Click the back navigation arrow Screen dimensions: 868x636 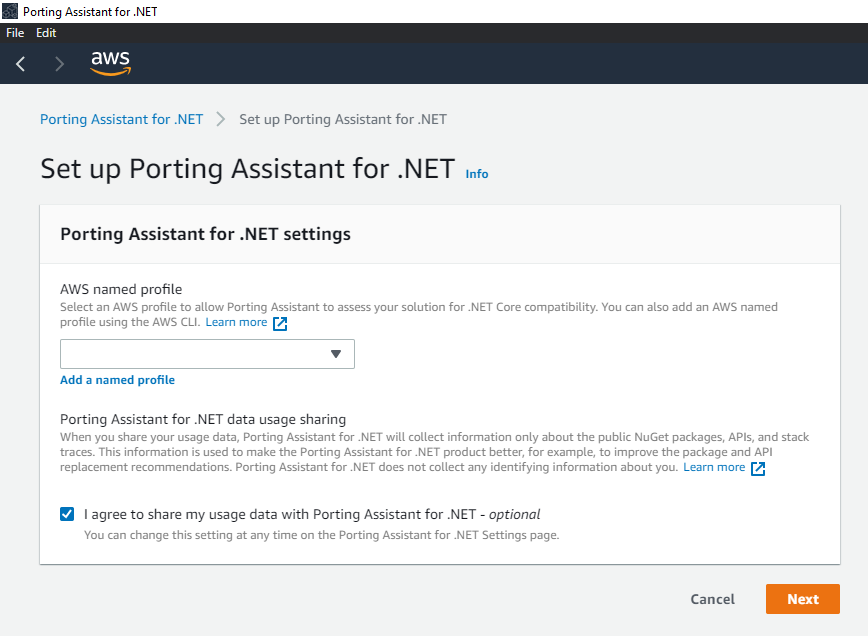[x=20, y=63]
